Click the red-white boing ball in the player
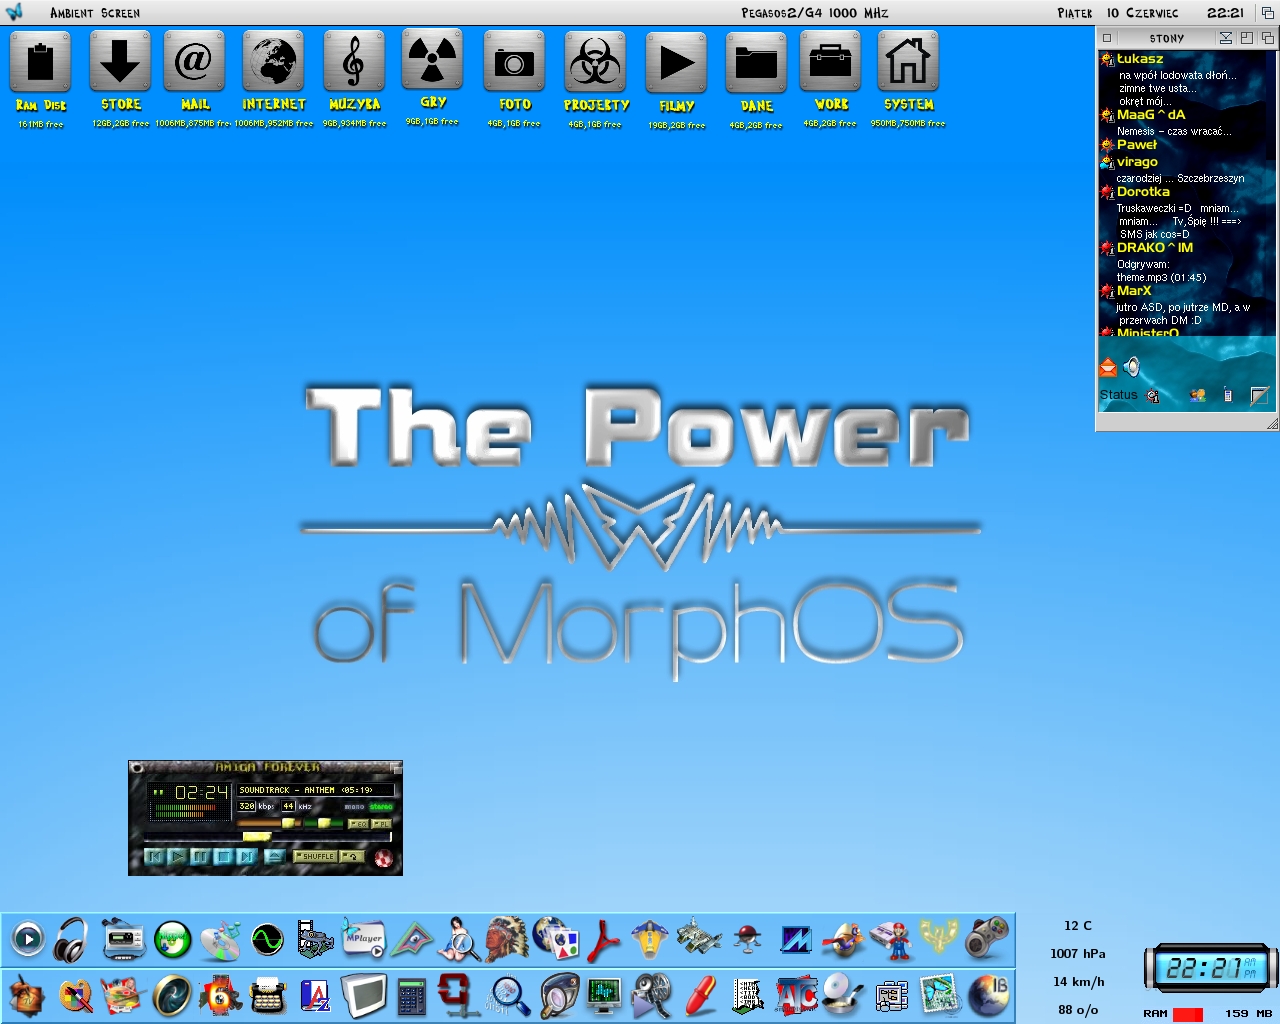1280x1024 pixels. pos(384,858)
